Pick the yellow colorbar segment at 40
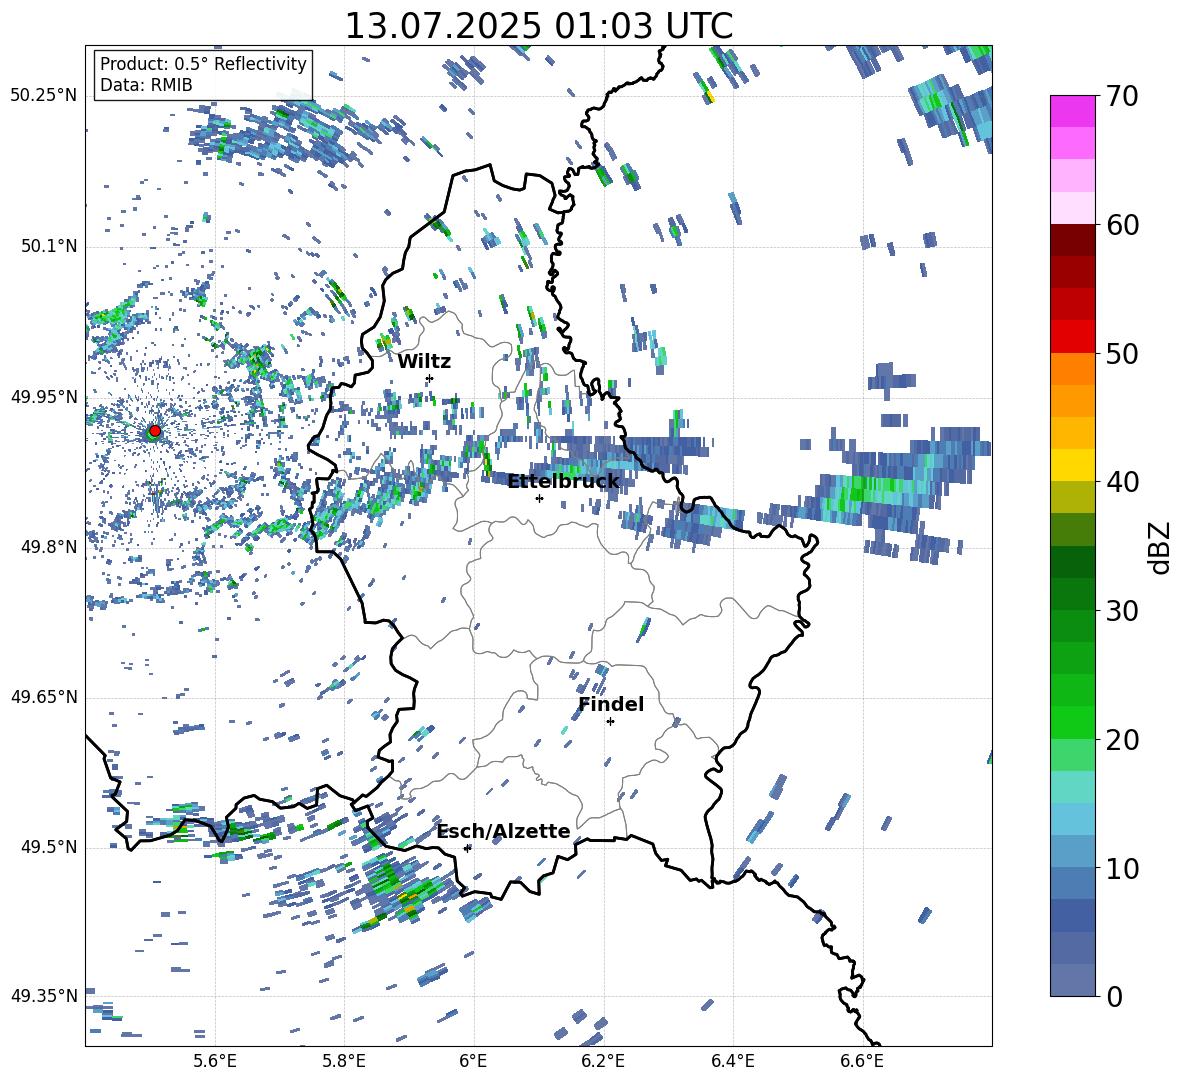The image size is (1184, 1081). pyautogui.click(x=1072, y=465)
